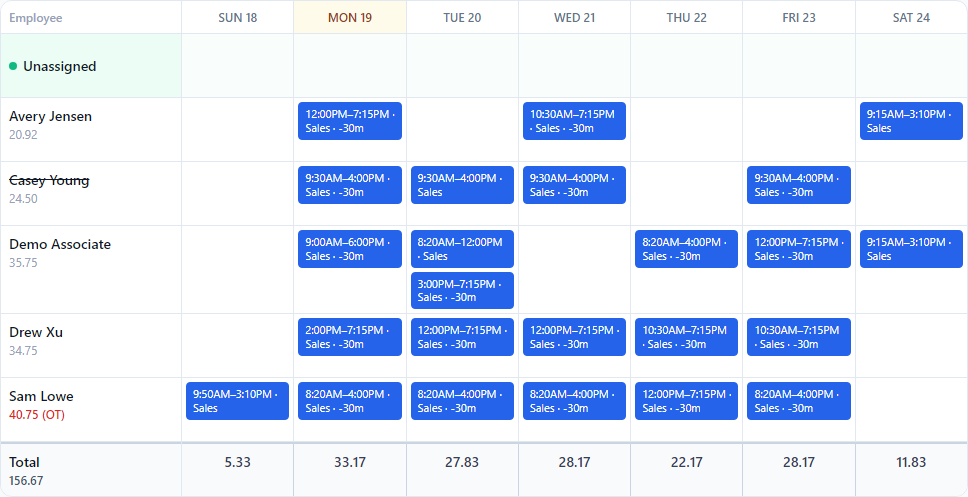The height and width of the screenshot is (497, 968).
Task: Open Drew Xu's Monday 2:00PM–7:15PM shift
Action: click(350, 337)
